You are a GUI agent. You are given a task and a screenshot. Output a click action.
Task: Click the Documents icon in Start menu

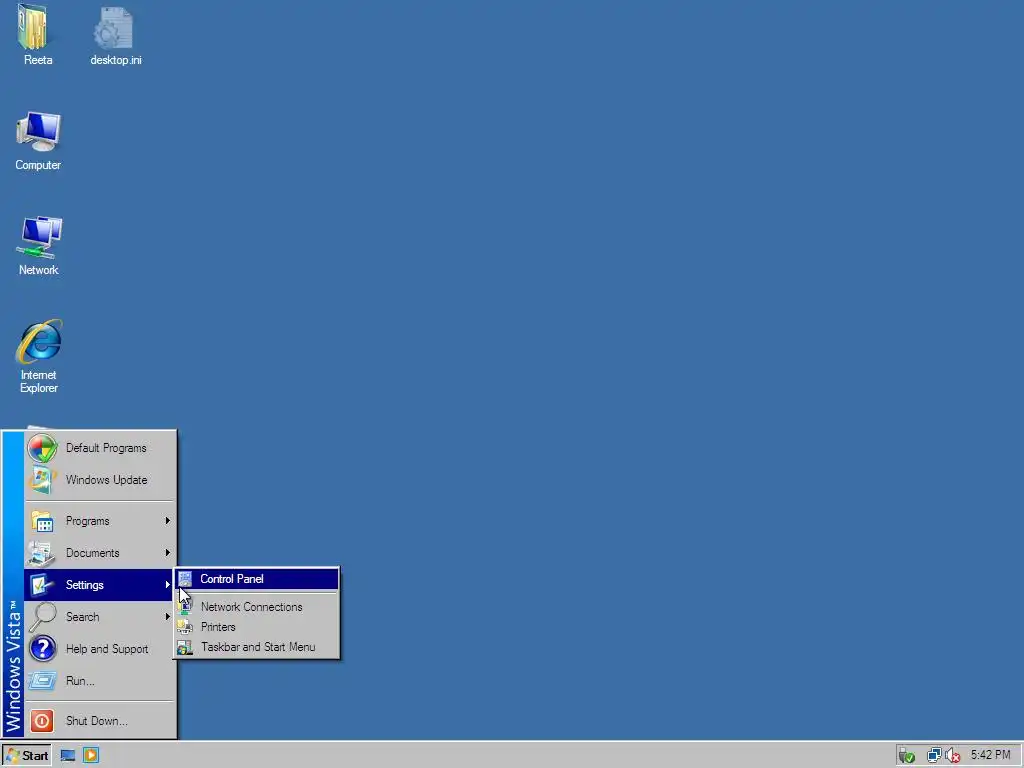[x=42, y=553]
